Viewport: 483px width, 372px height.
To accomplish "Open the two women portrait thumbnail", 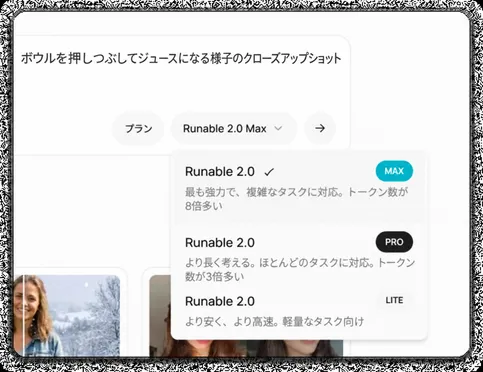I will pyautogui.click(x=246, y=315).
